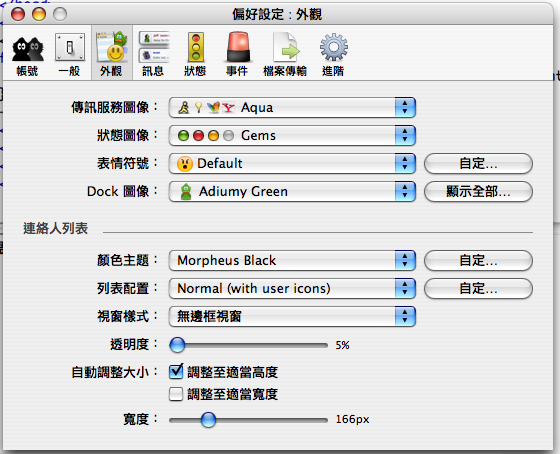Click the 透明度 slider knob
Viewport: 560px width, 454px height.
(177, 345)
